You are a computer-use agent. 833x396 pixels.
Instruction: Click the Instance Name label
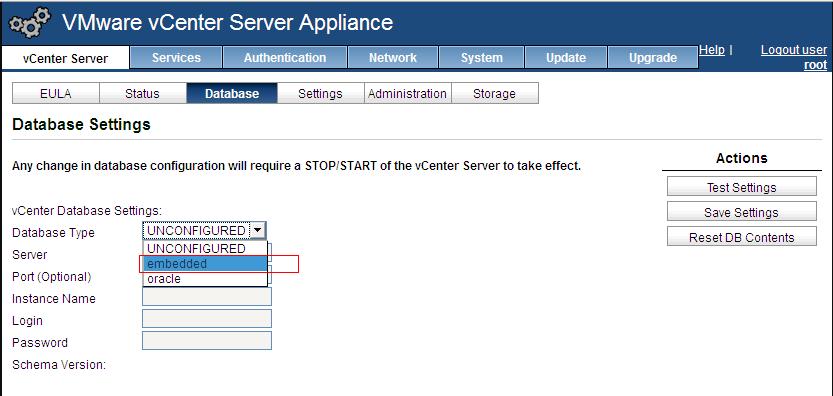(54, 299)
